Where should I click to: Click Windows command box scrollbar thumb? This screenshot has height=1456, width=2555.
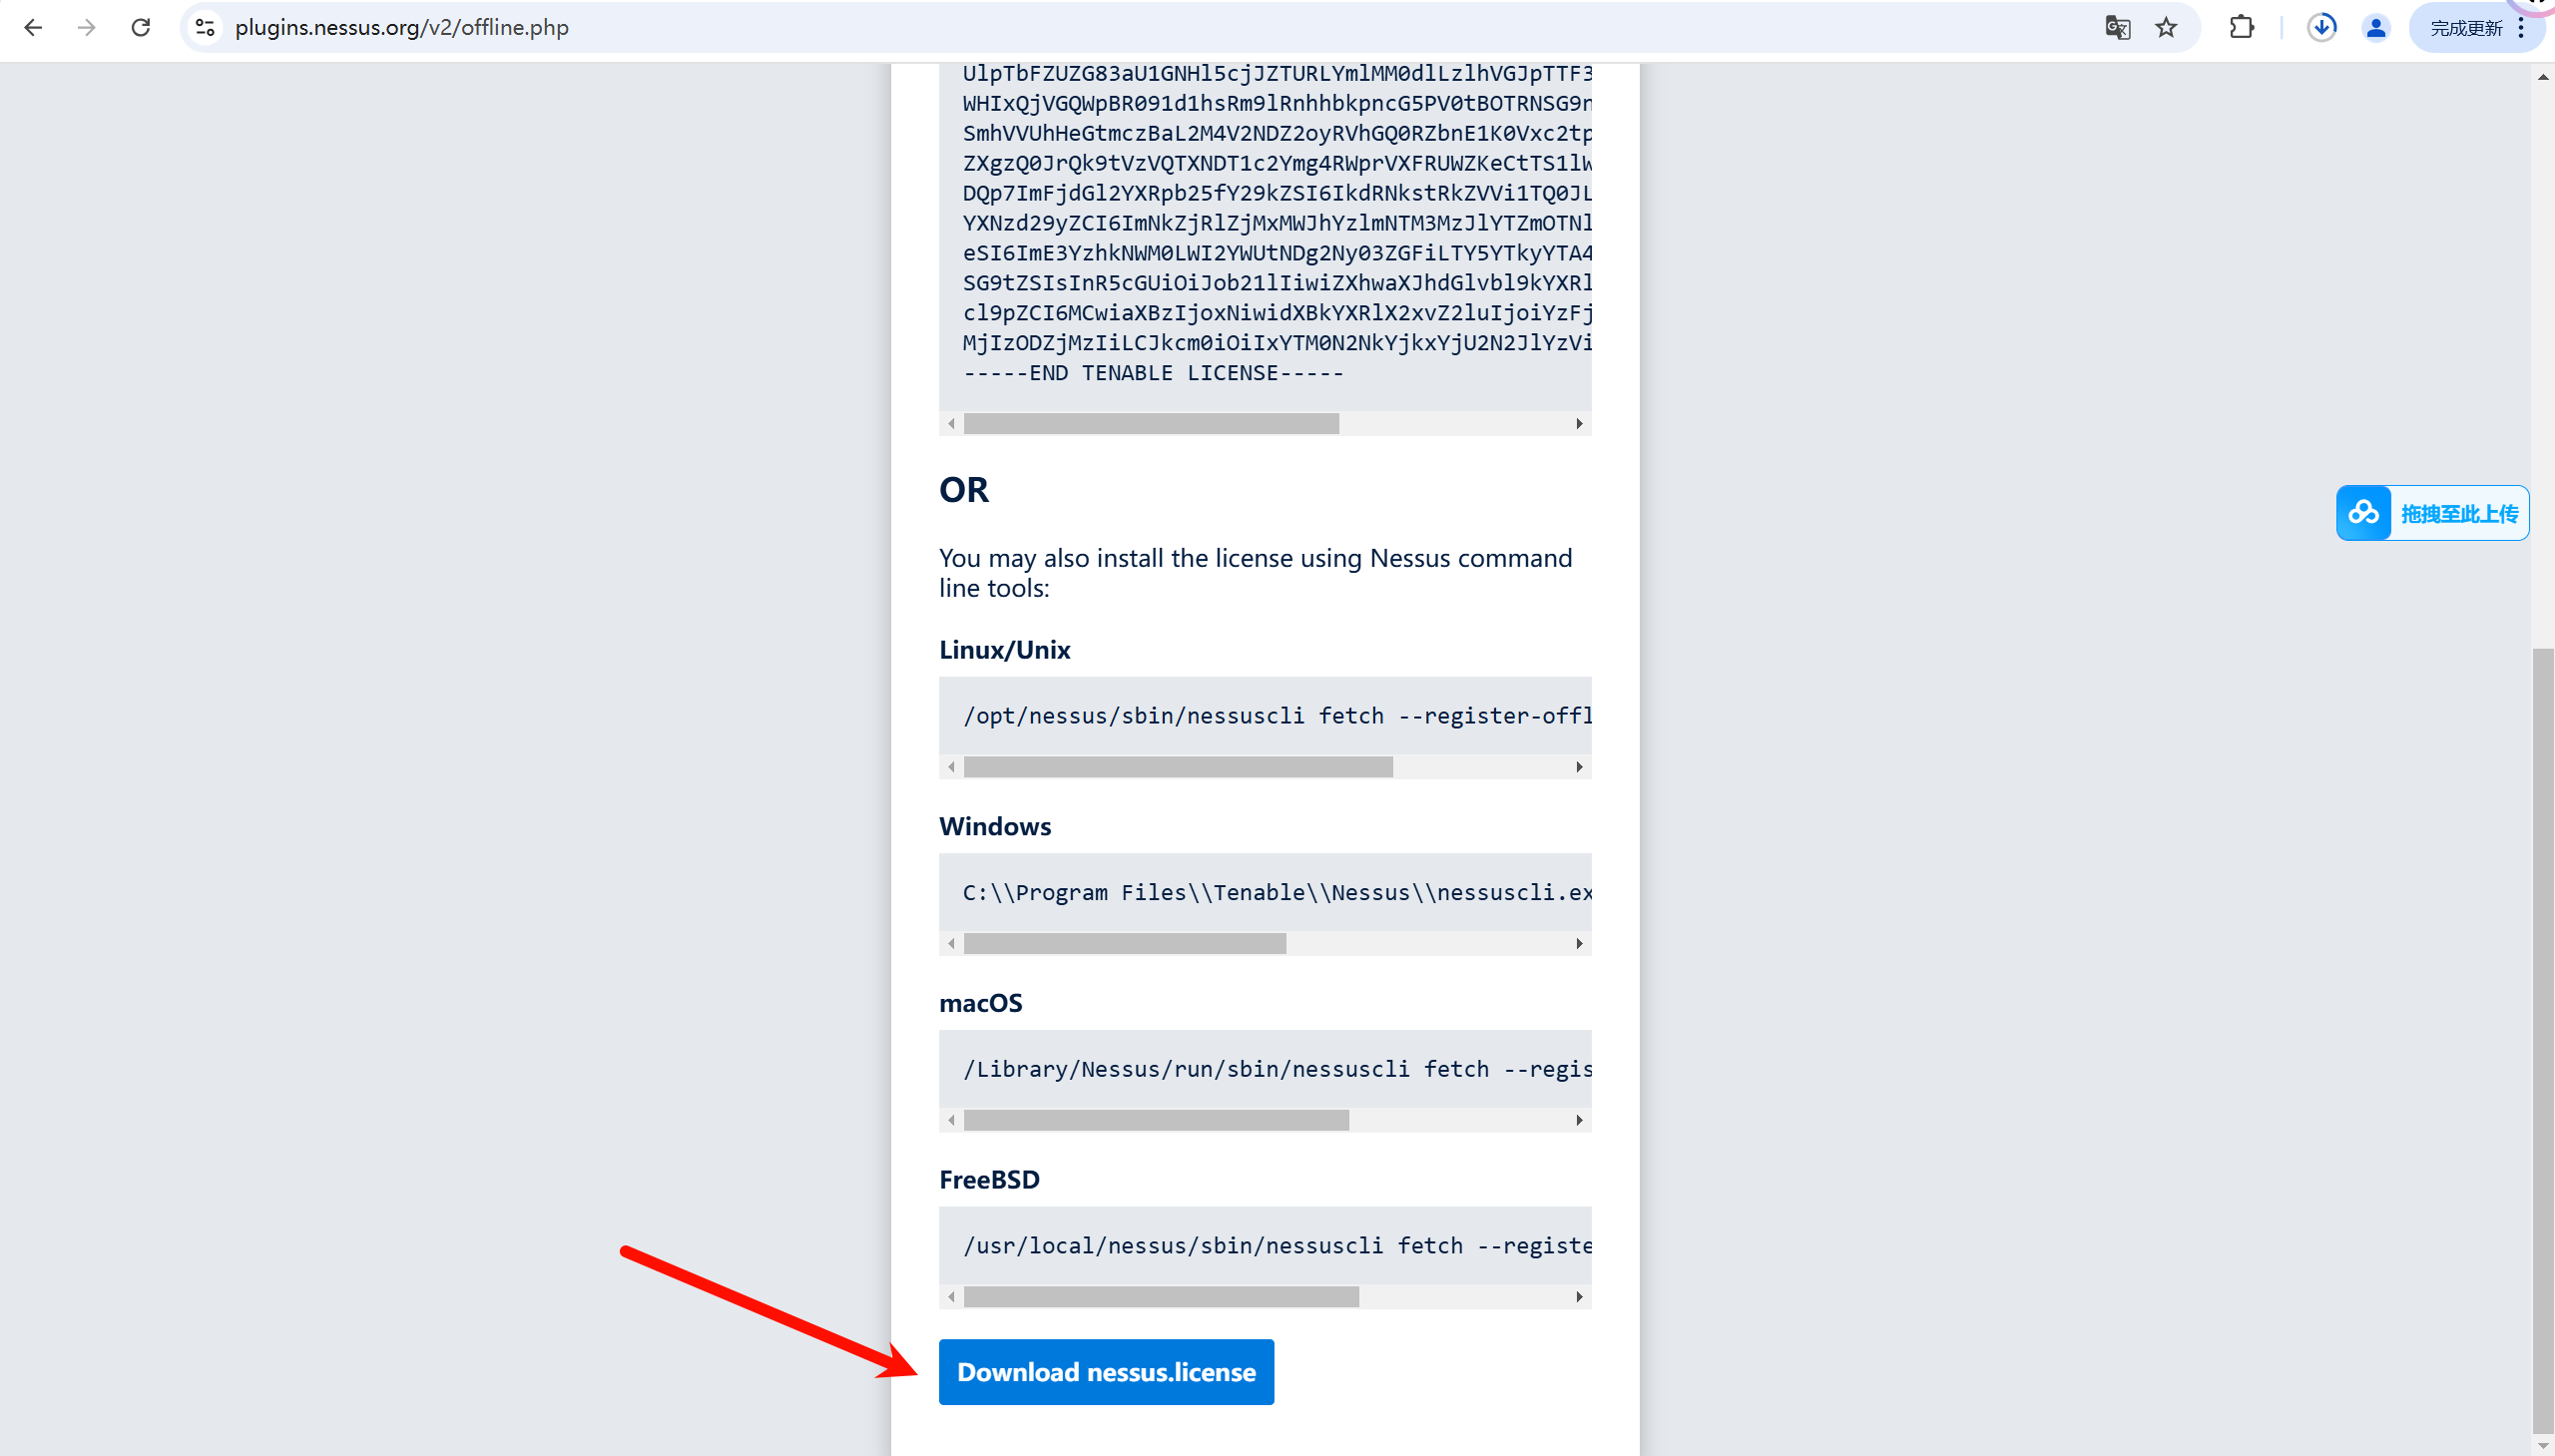[x=1124, y=943]
